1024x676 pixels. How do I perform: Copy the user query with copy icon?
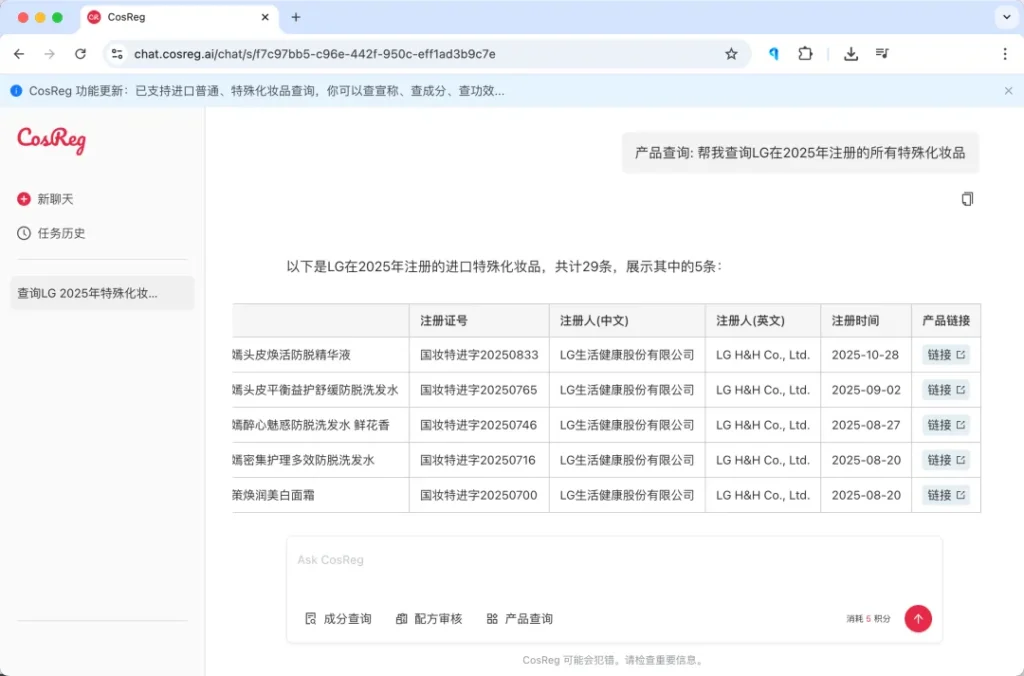(x=967, y=199)
